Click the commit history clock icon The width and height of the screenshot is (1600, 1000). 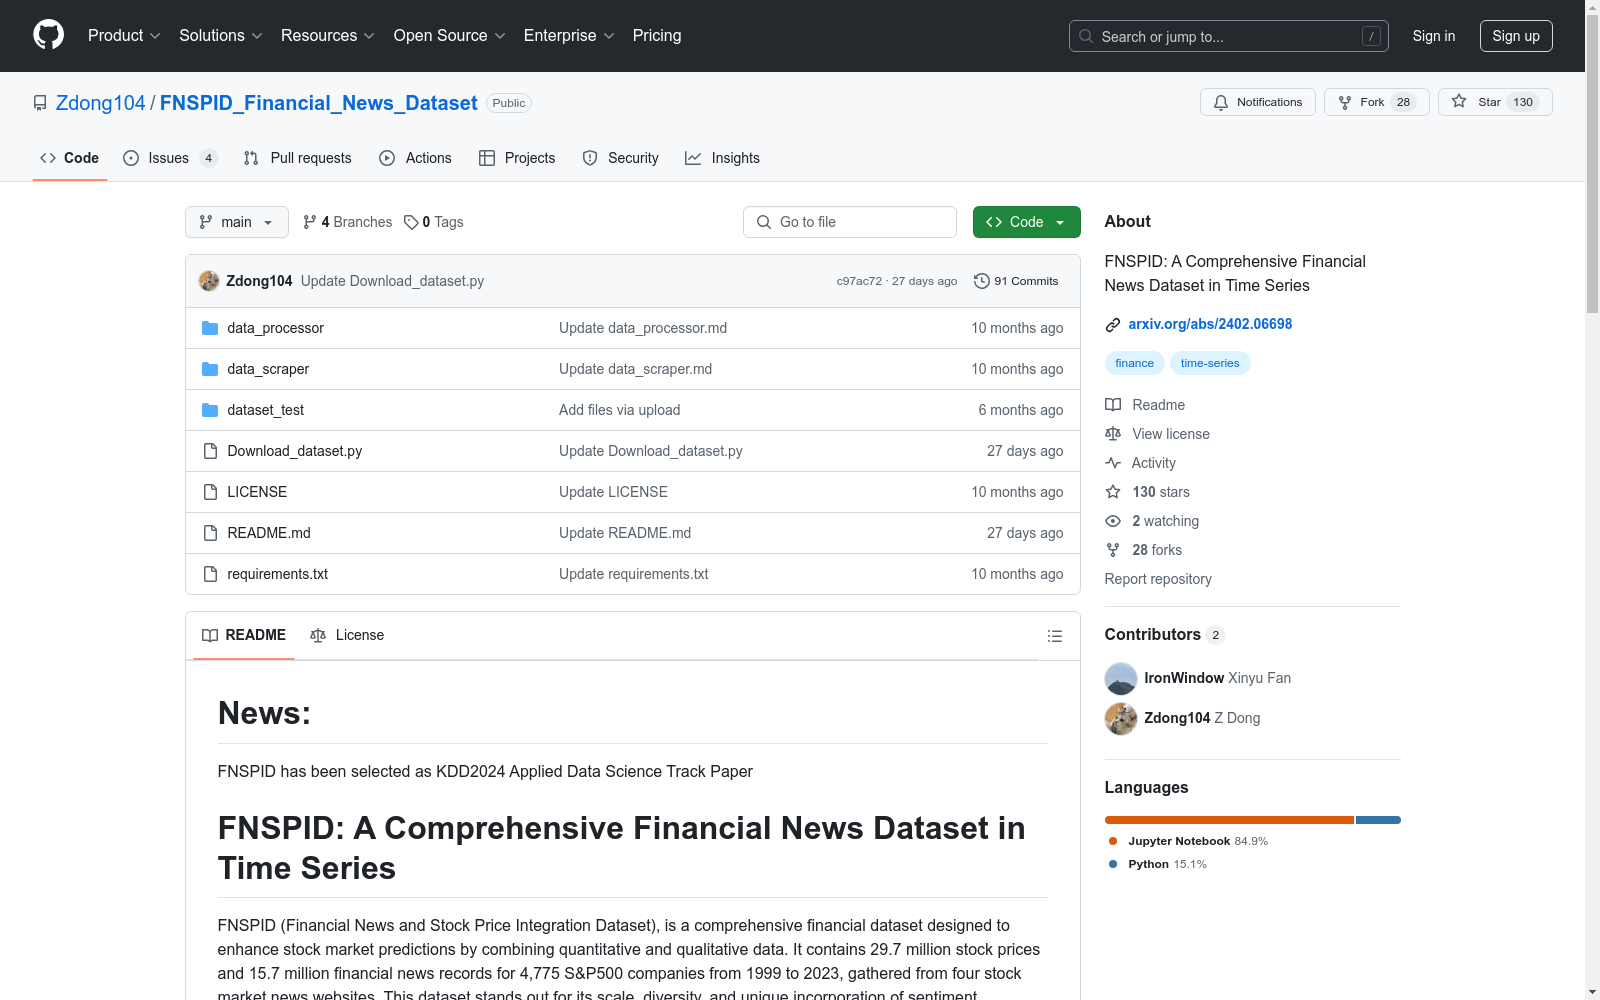pyautogui.click(x=982, y=281)
